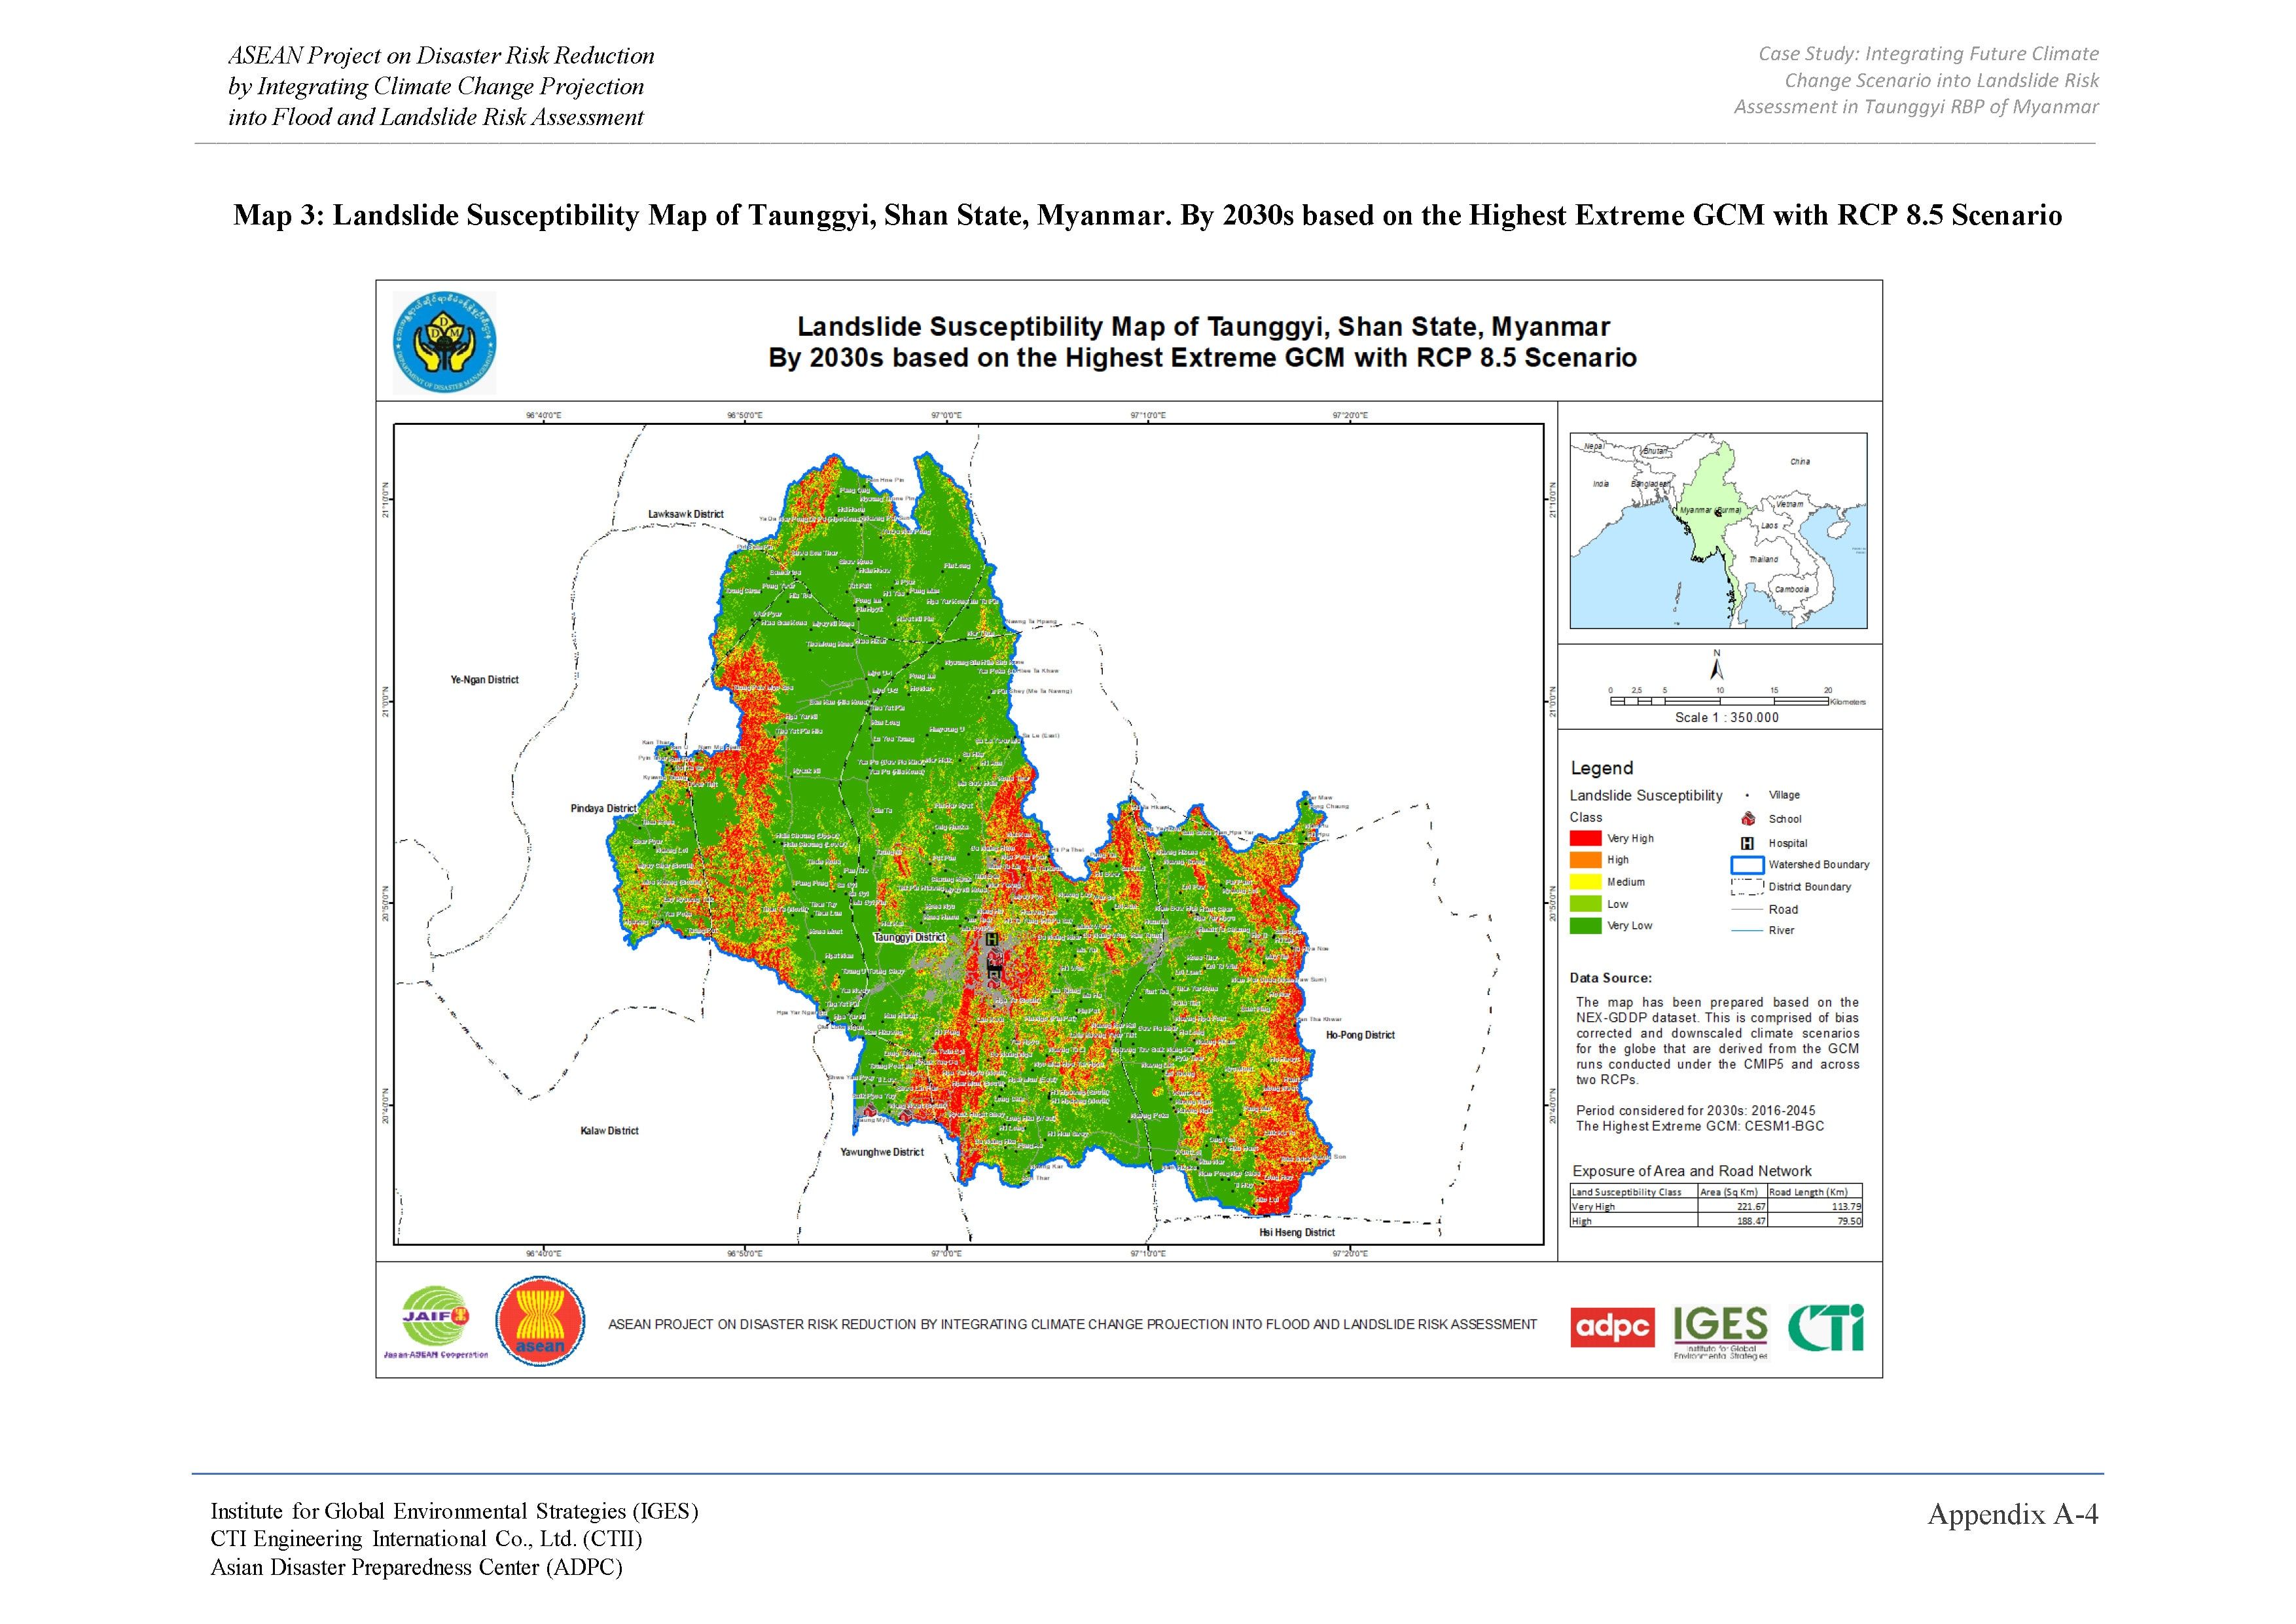The image size is (2296, 1624).
Task: Click the green CTi logo
Action: tap(1825, 1328)
